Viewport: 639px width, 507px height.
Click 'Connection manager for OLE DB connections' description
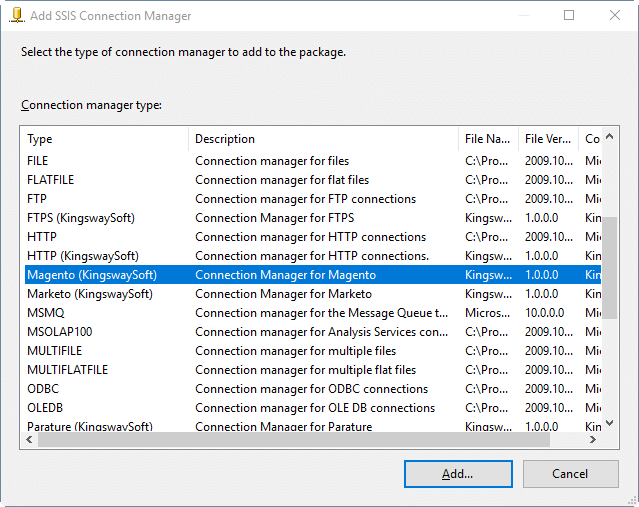[x=315, y=408]
